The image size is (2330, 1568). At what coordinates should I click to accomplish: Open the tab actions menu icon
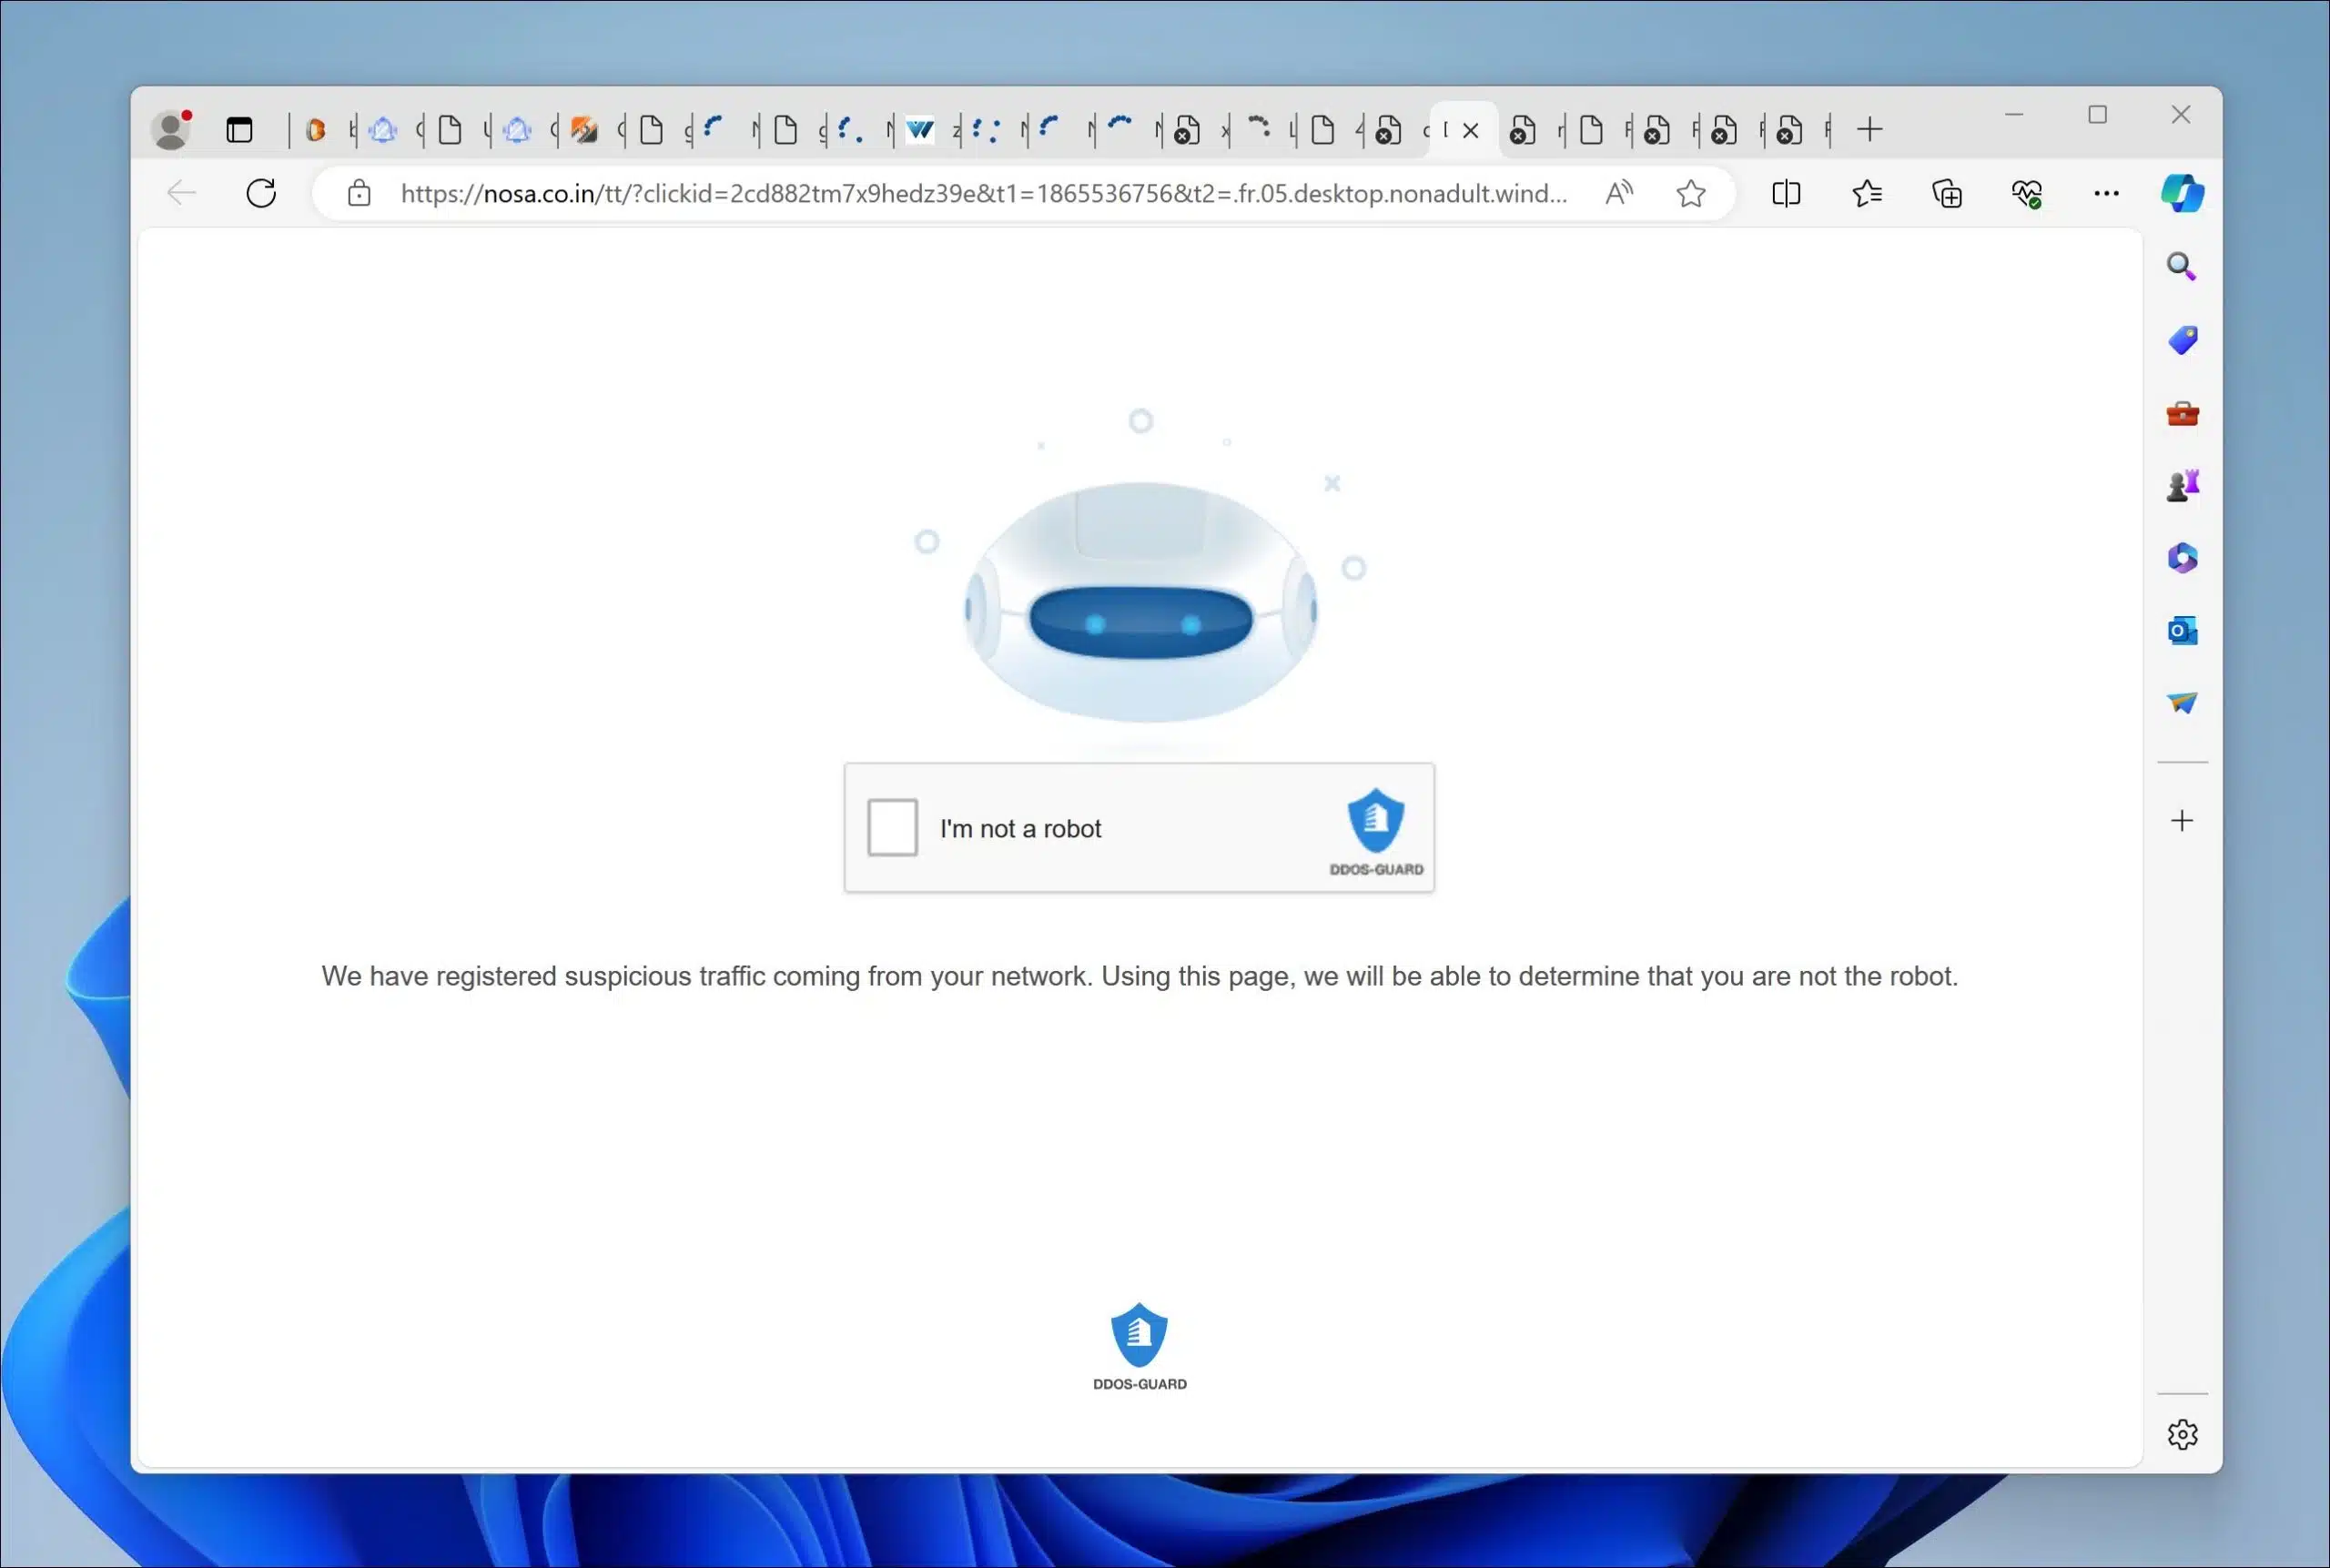pos(239,130)
